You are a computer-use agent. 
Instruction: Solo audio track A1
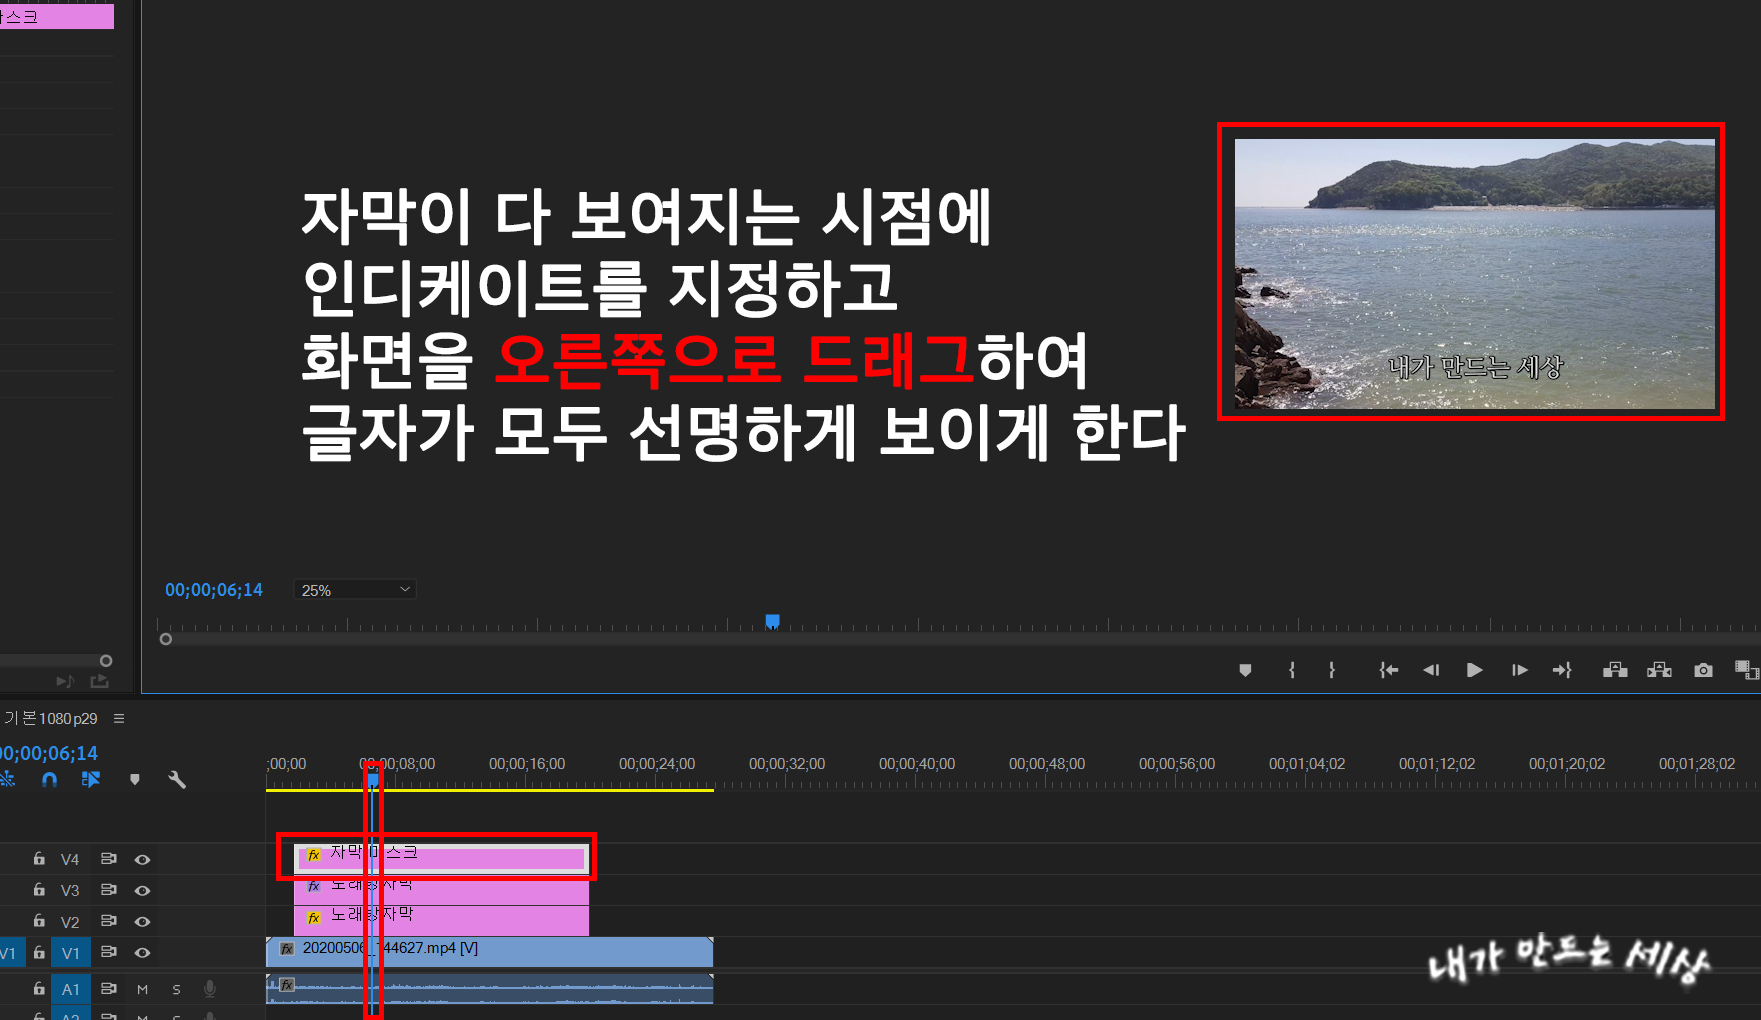[176, 989]
